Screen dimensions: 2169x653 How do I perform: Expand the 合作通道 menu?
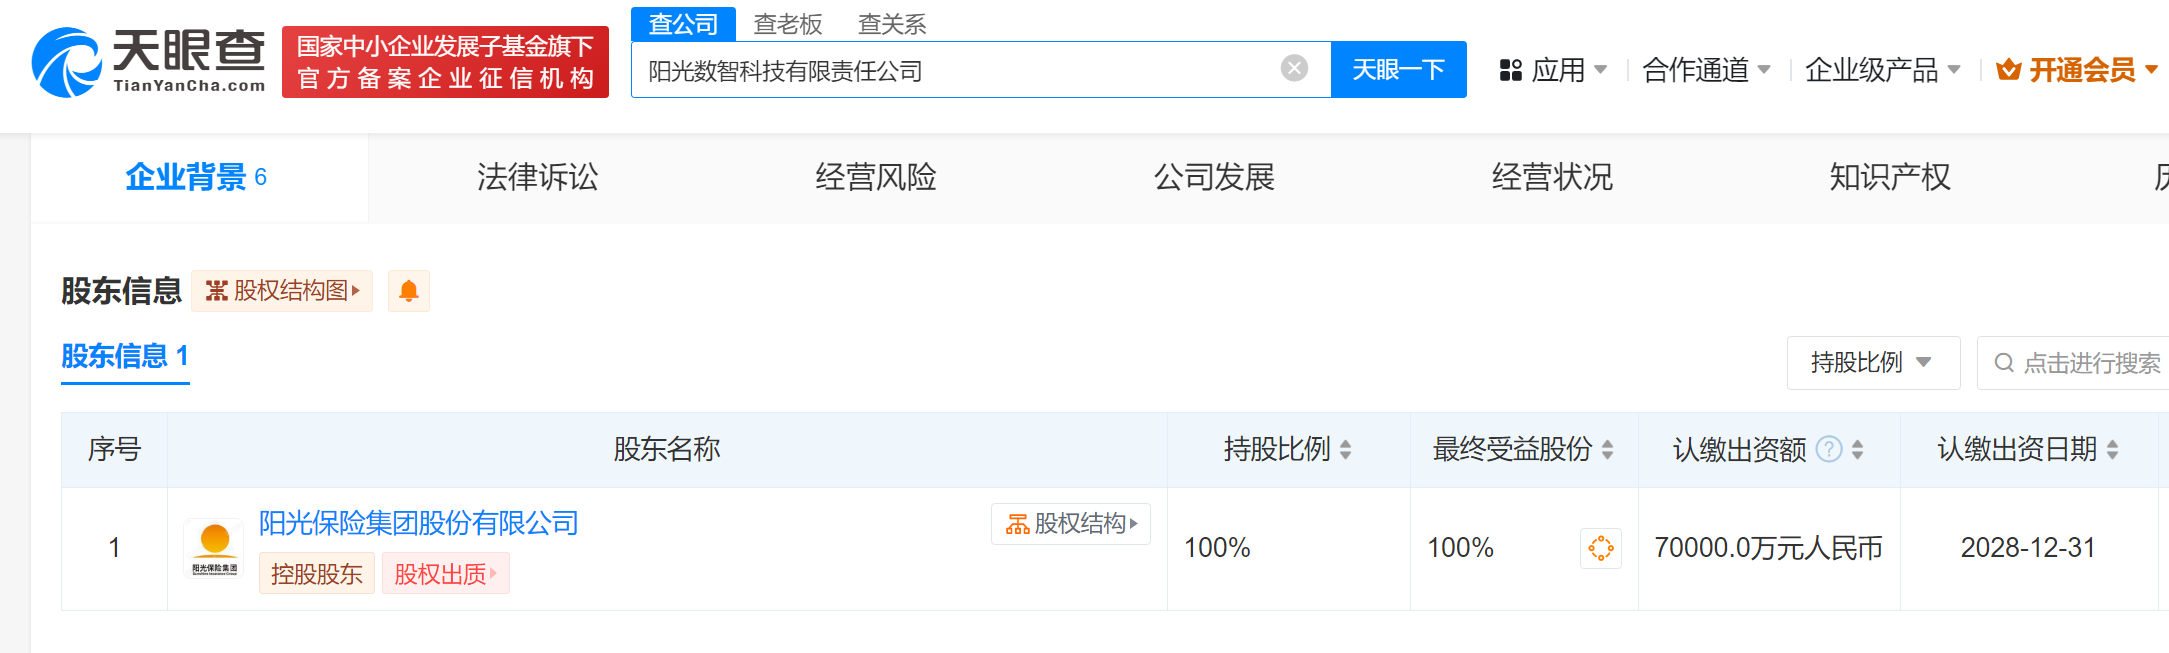1705,70
